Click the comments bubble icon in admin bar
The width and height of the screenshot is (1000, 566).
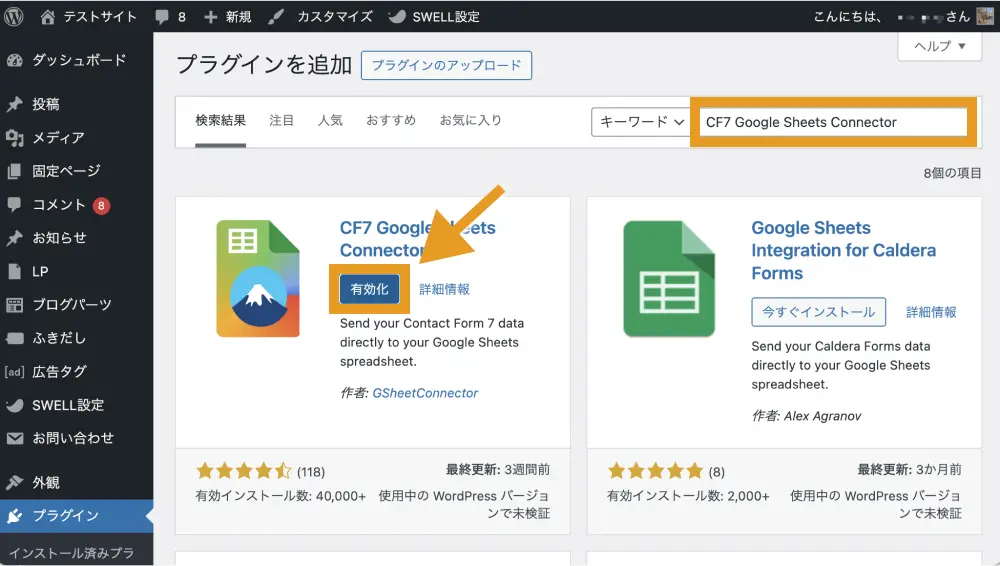pos(162,17)
